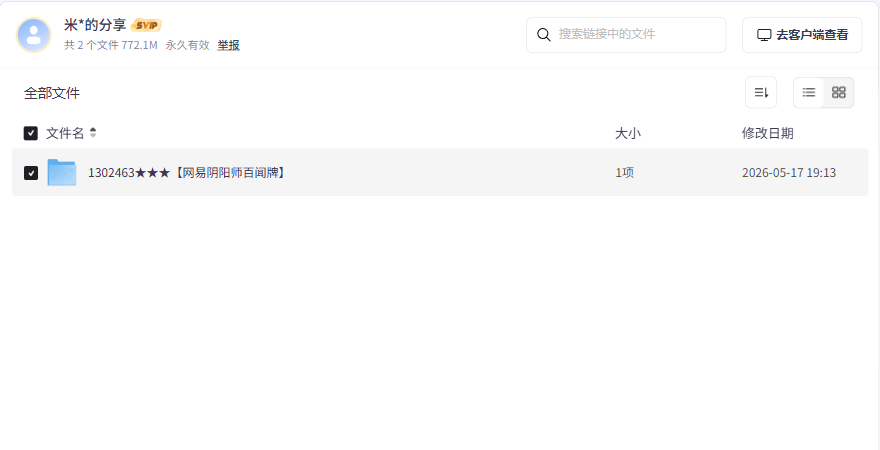This screenshot has height=450, width=880.
Task: Click the 举报 report link
Action: coord(228,45)
